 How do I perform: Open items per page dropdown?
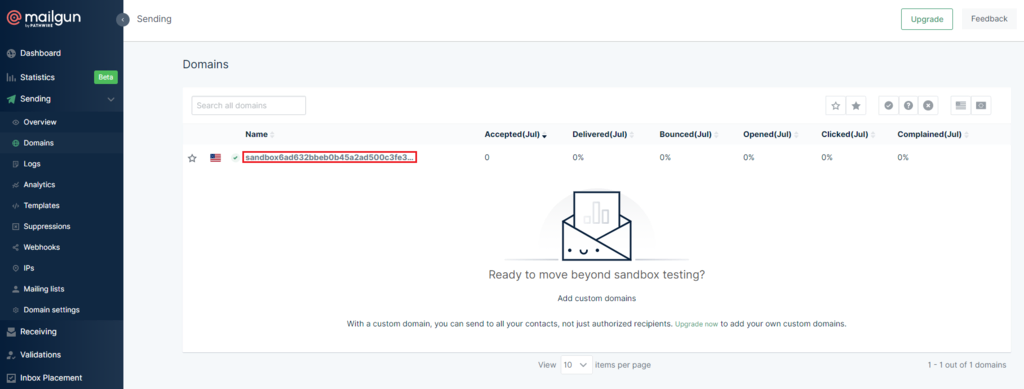coord(577,364)
